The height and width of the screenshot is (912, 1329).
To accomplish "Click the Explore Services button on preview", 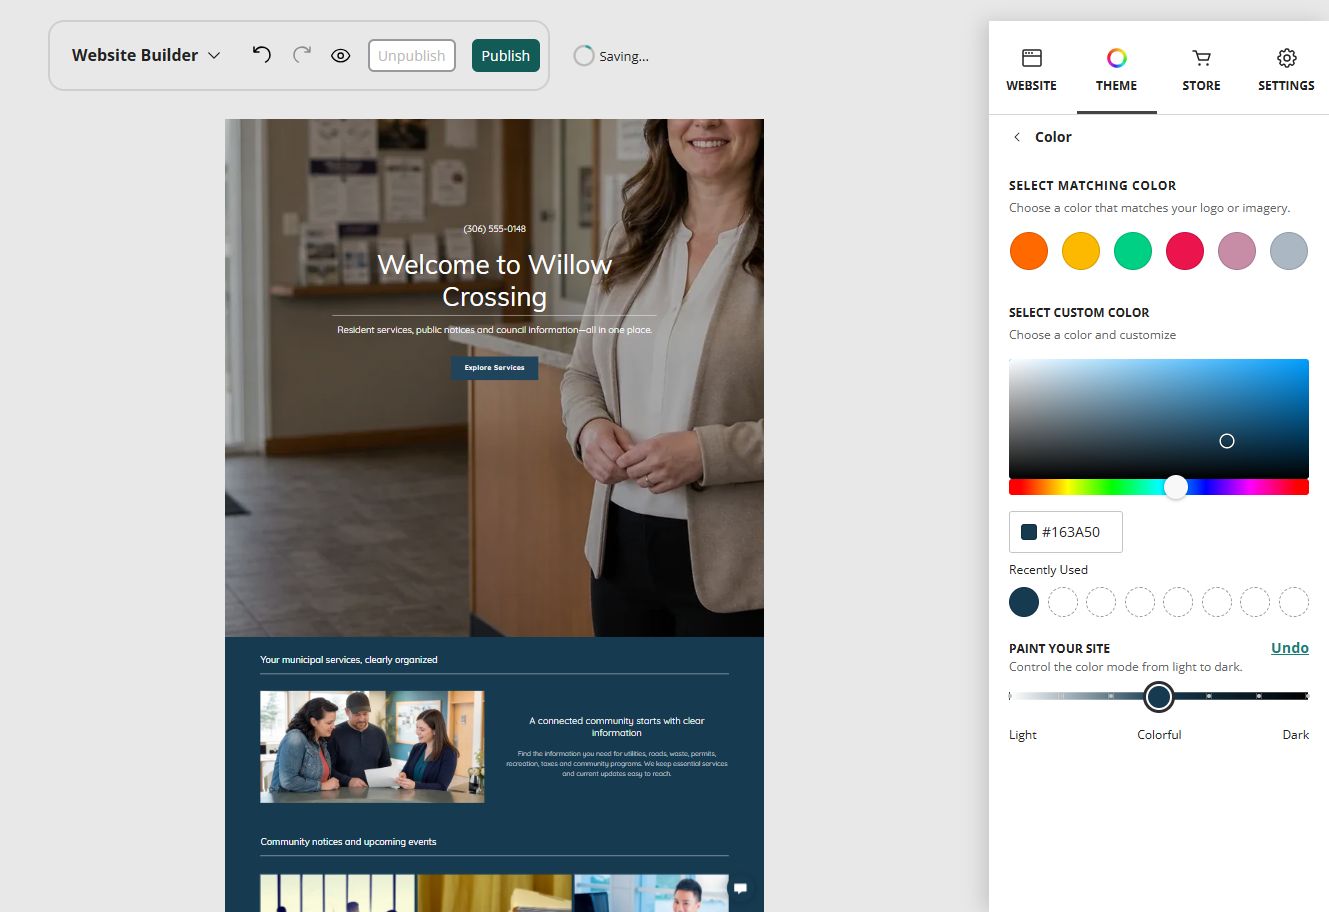I will tap(494, 368).
